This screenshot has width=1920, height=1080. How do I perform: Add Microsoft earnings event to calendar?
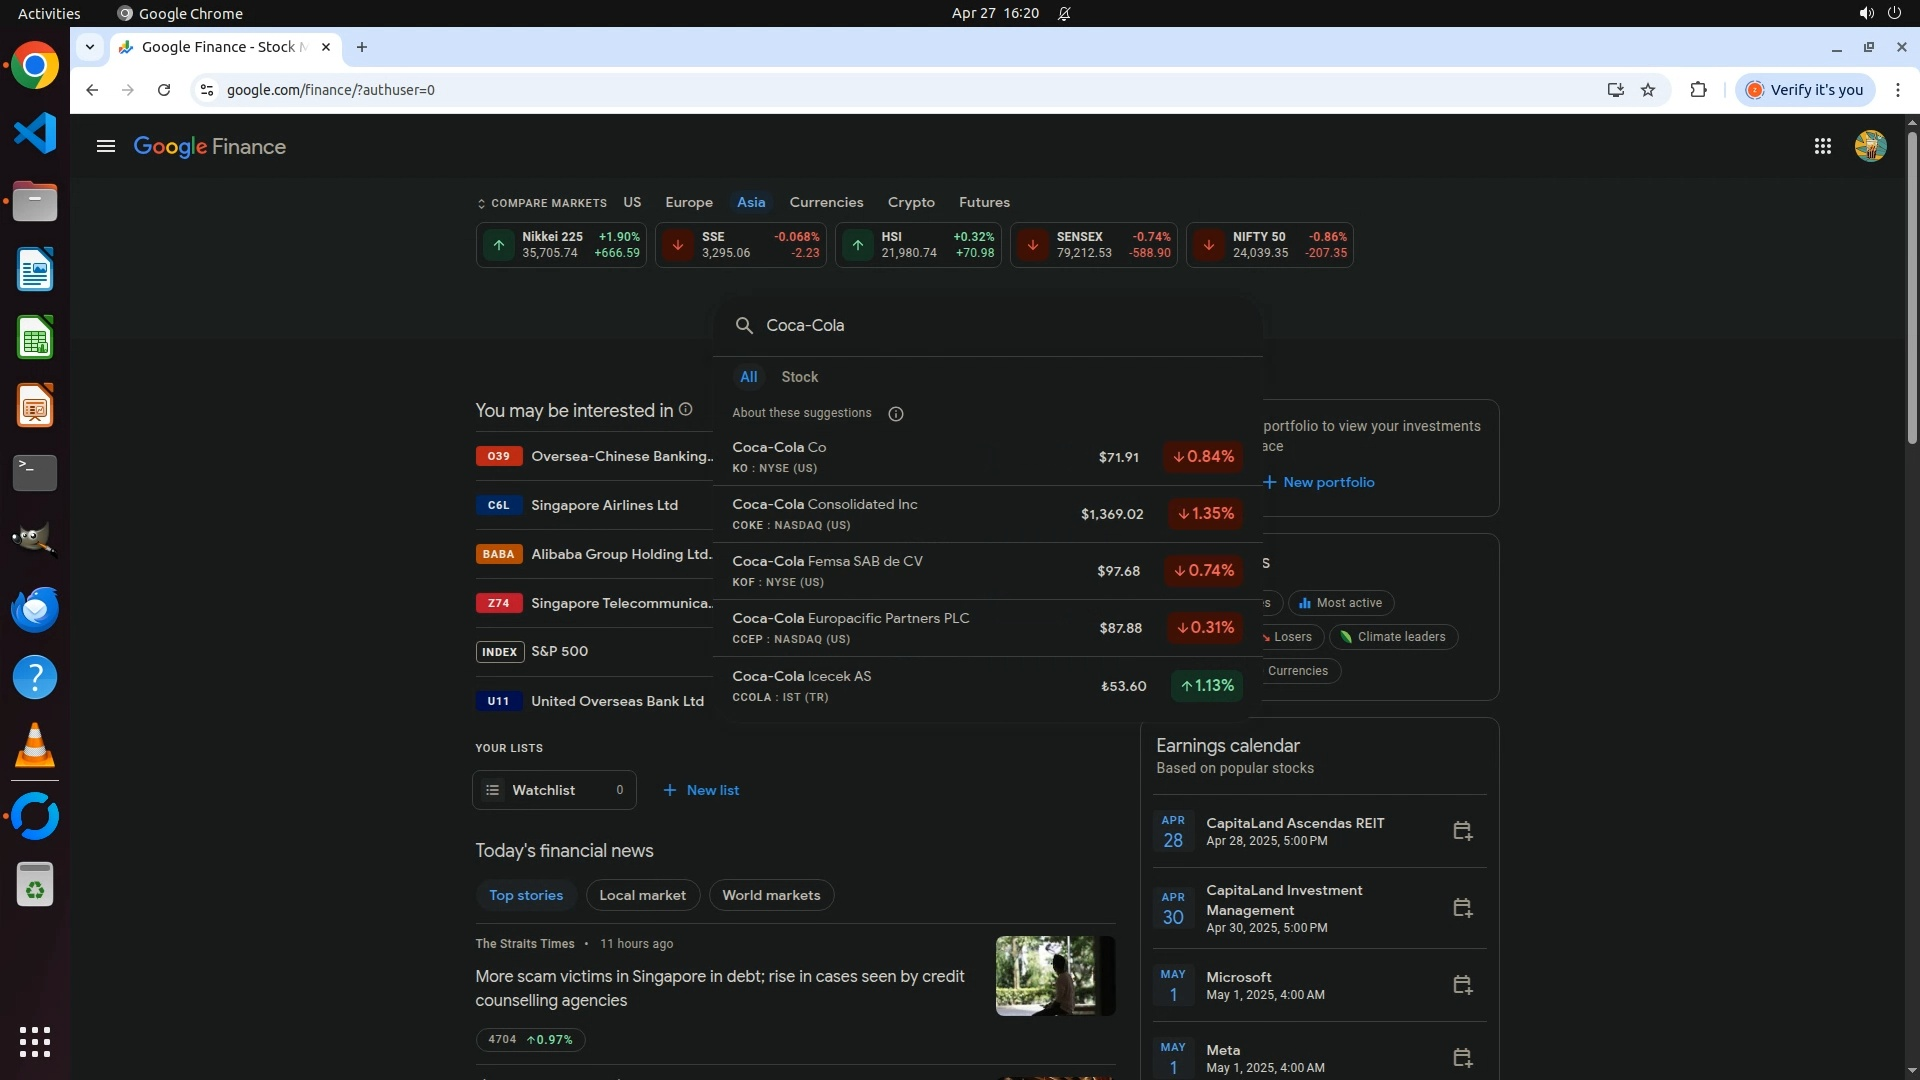1462,985
